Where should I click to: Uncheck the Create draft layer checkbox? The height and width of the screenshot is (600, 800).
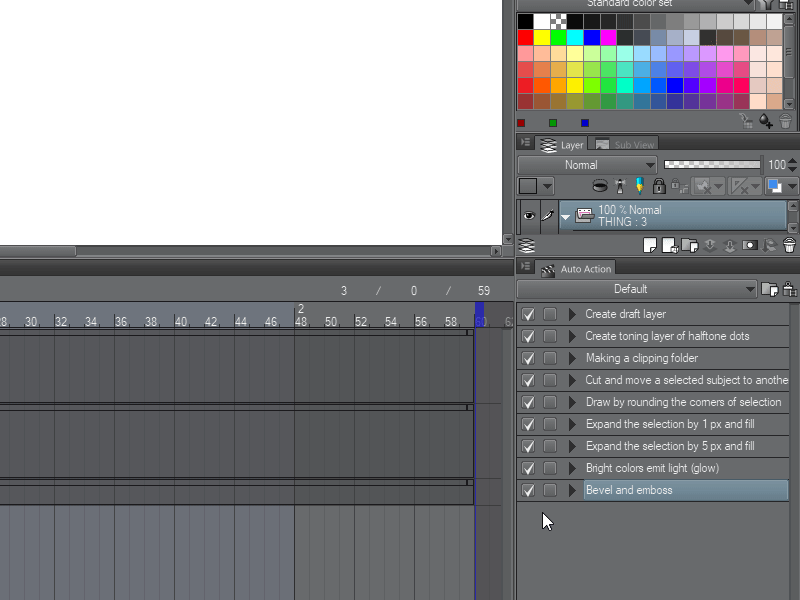[528, 314]
